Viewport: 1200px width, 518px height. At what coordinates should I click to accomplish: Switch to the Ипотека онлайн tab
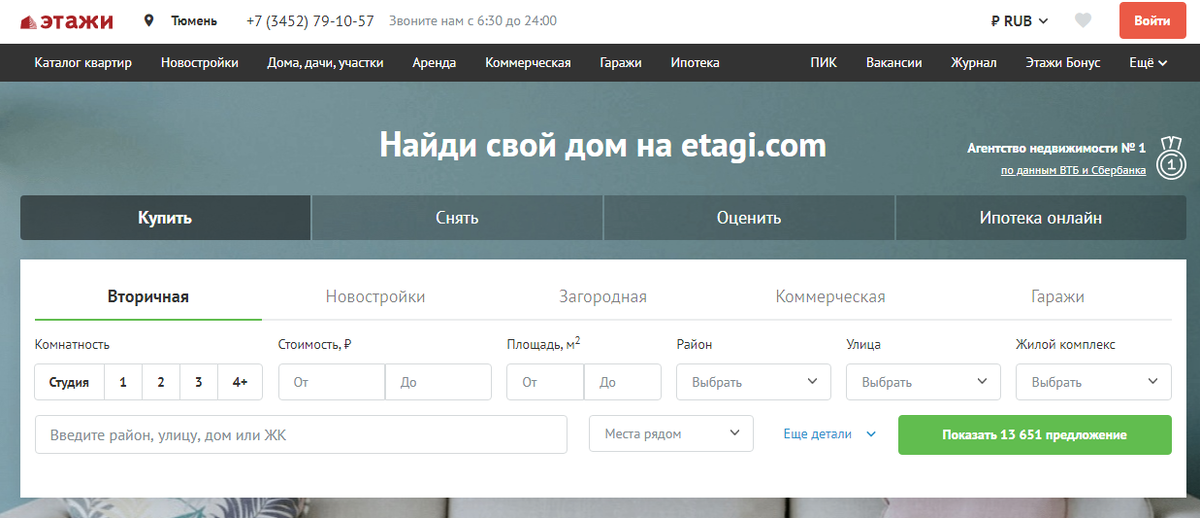pos(1041,218)
